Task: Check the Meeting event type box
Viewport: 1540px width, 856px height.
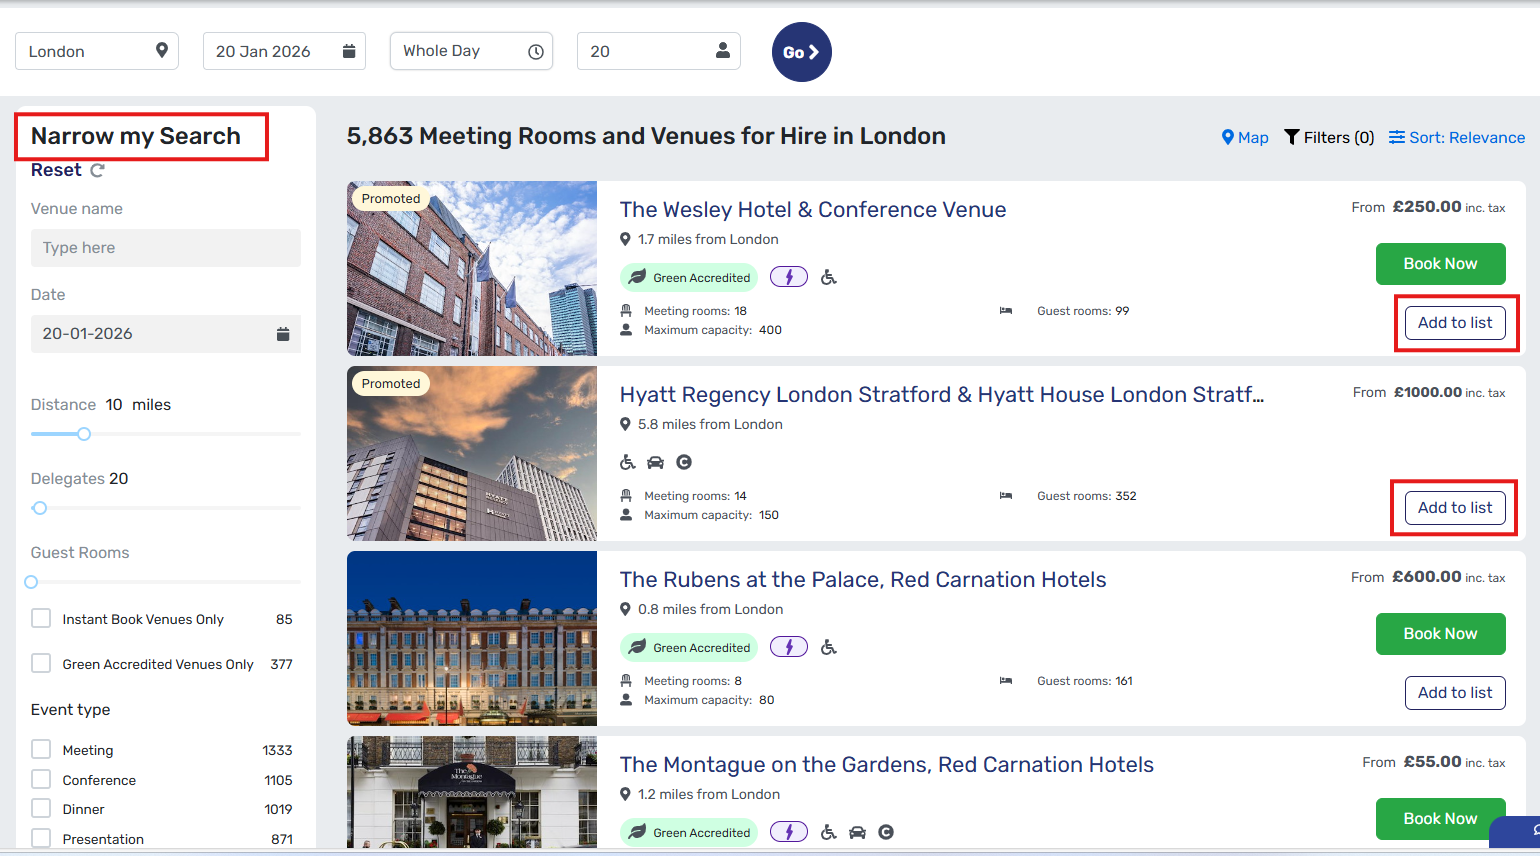Action: coord(41,749)
